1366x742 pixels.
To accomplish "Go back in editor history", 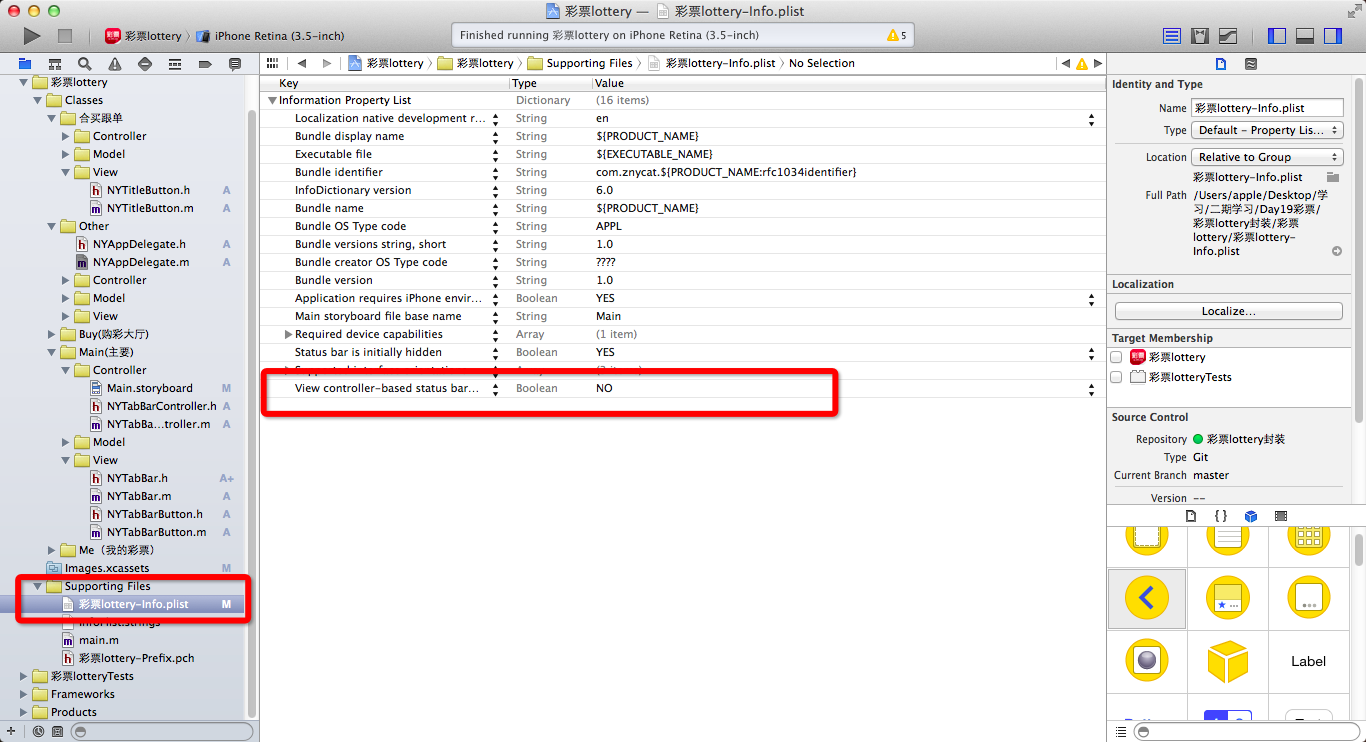I will tap(301, 63).
